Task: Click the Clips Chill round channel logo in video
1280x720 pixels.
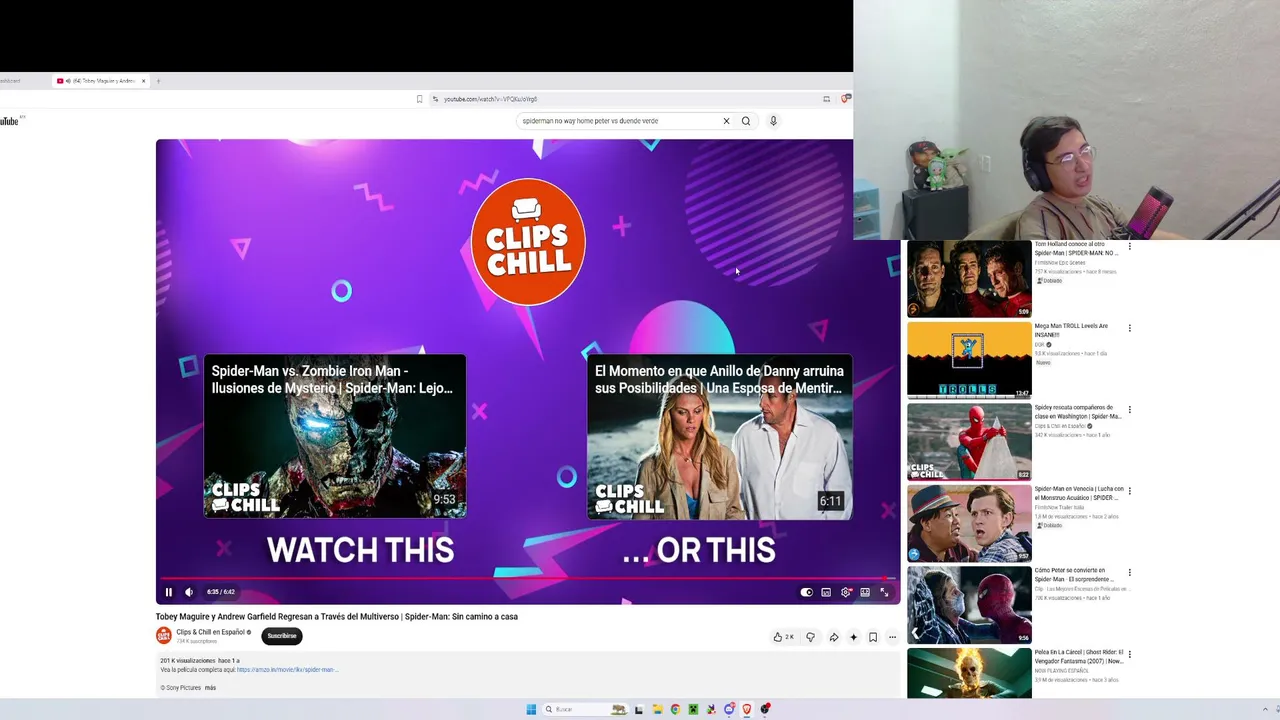Action: coord(528,242)
